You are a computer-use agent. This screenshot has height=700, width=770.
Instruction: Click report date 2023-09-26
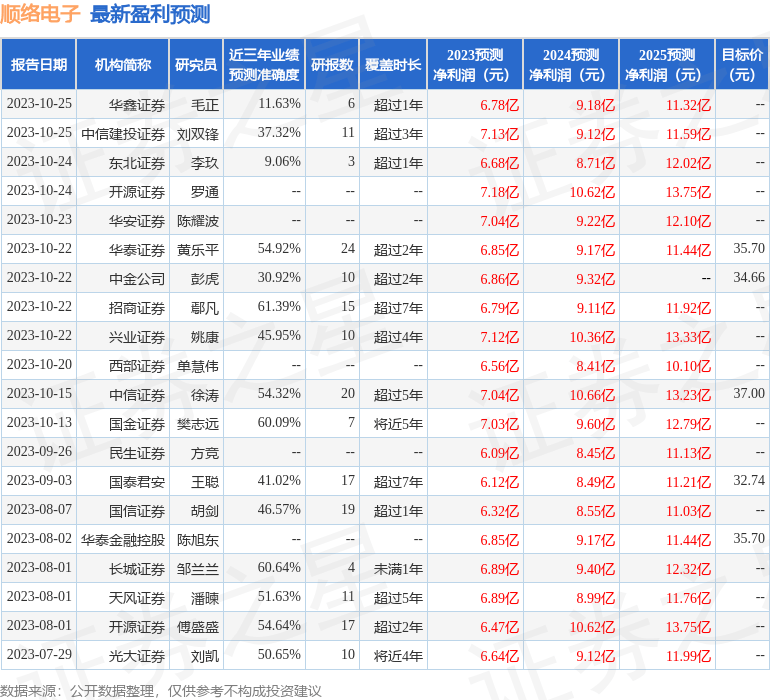point(39,451)
